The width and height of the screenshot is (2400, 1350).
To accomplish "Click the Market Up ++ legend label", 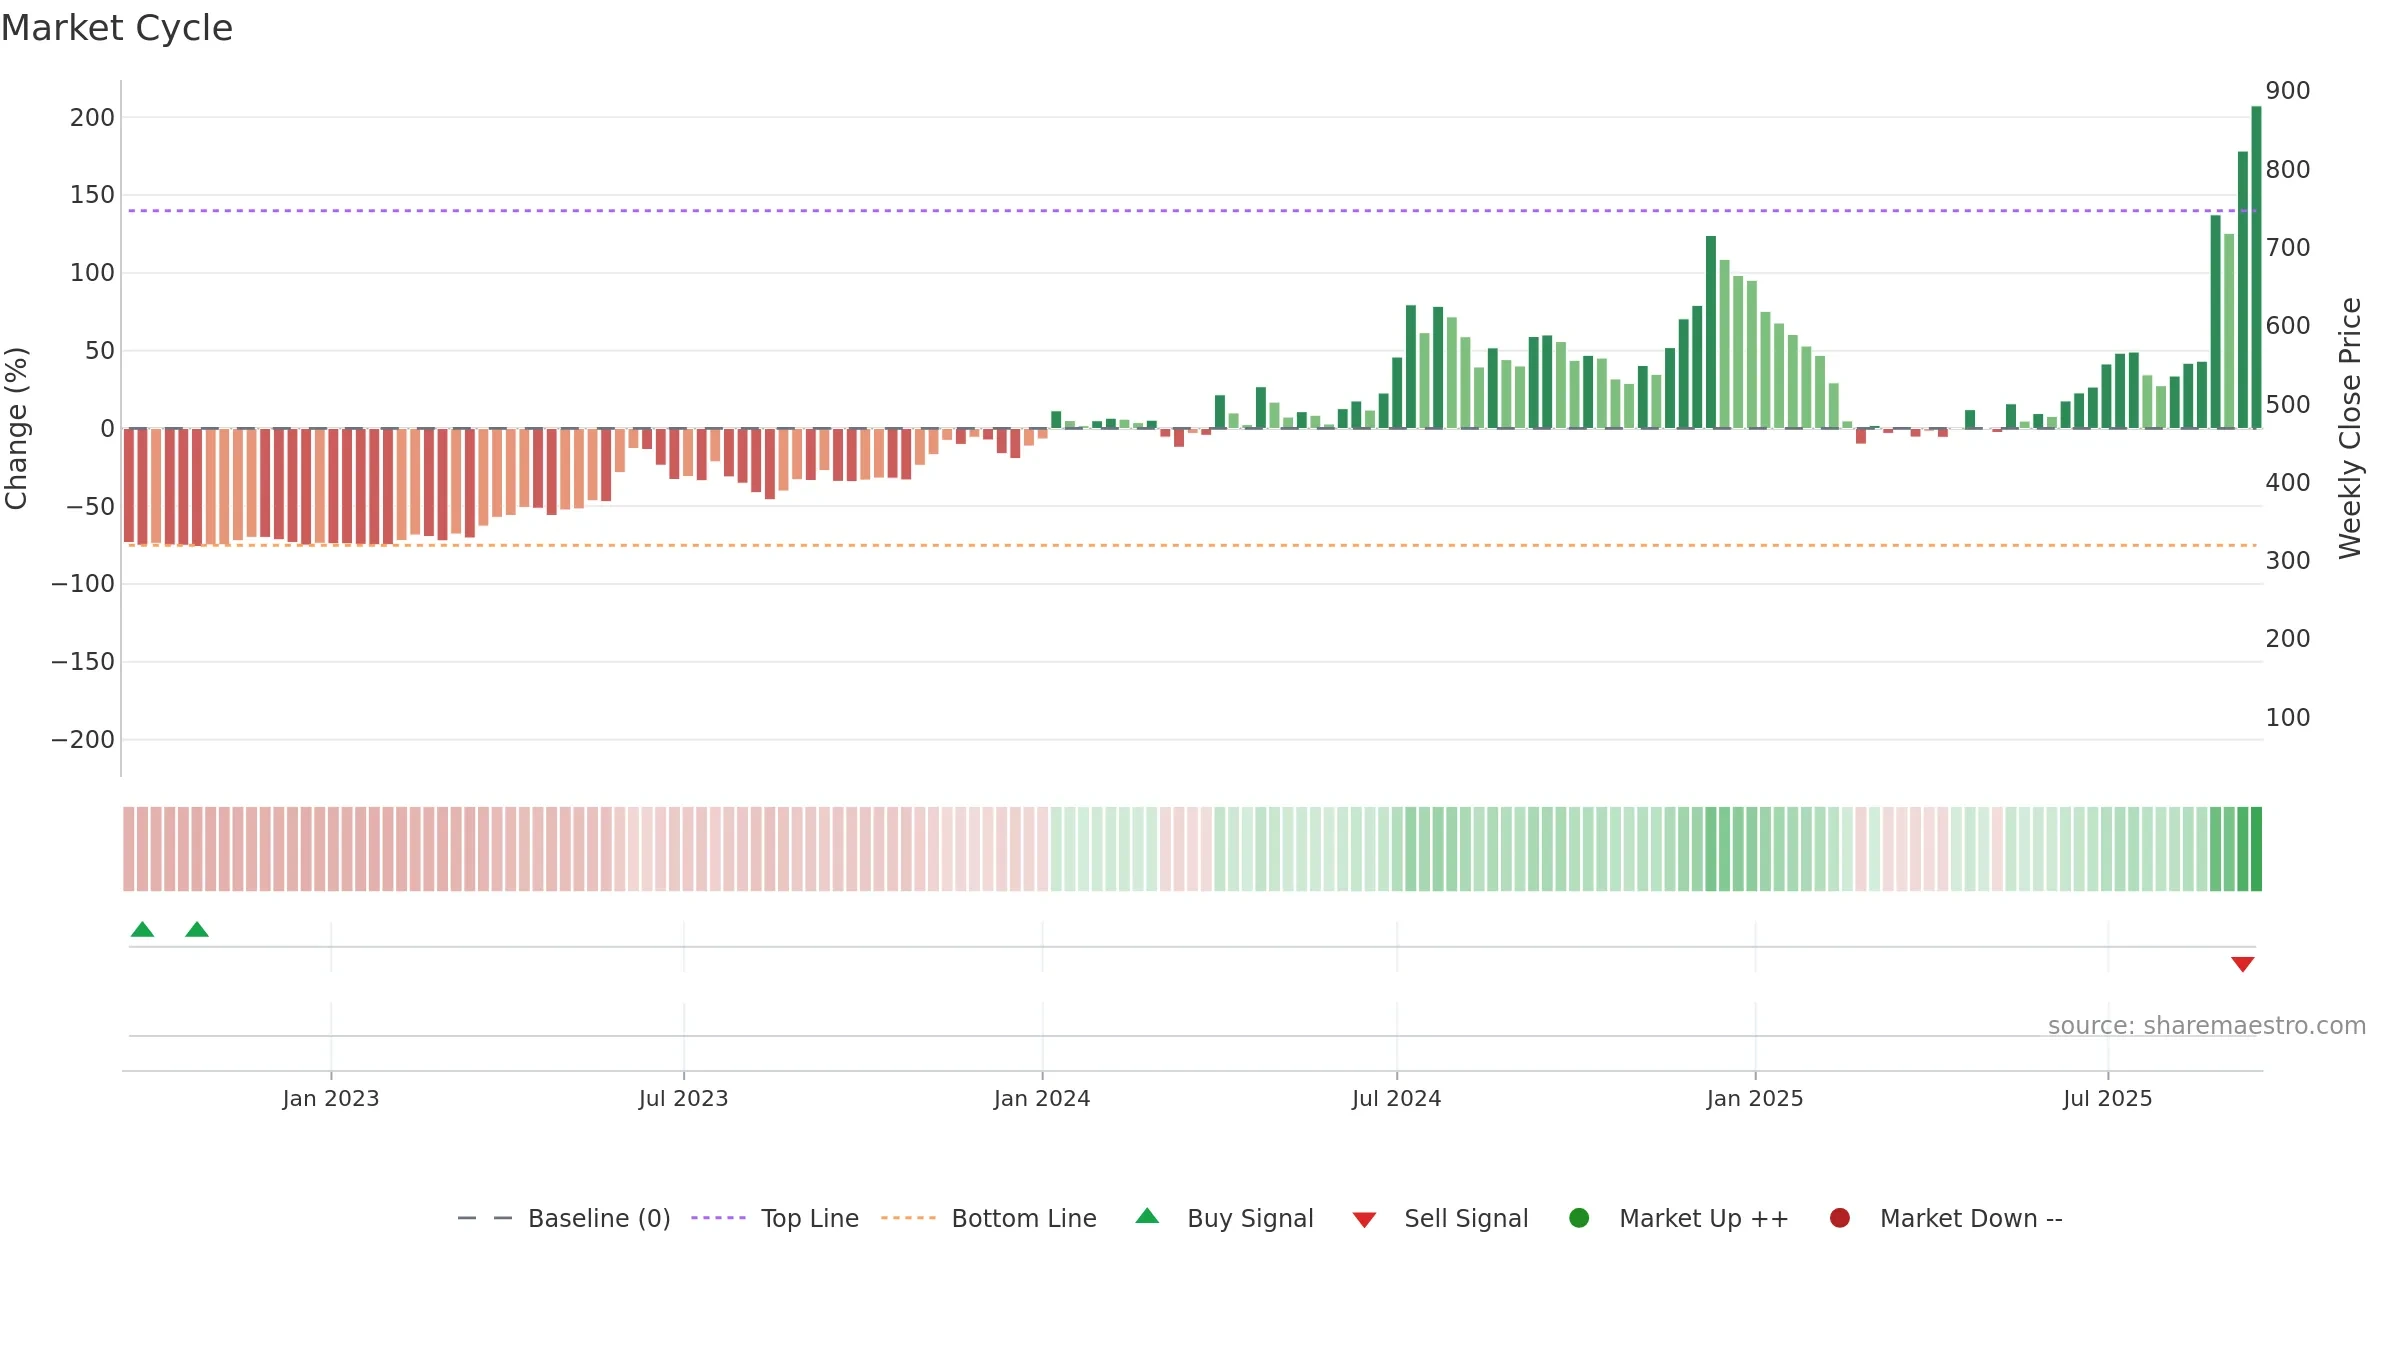I will (x=1704, y=1218).
